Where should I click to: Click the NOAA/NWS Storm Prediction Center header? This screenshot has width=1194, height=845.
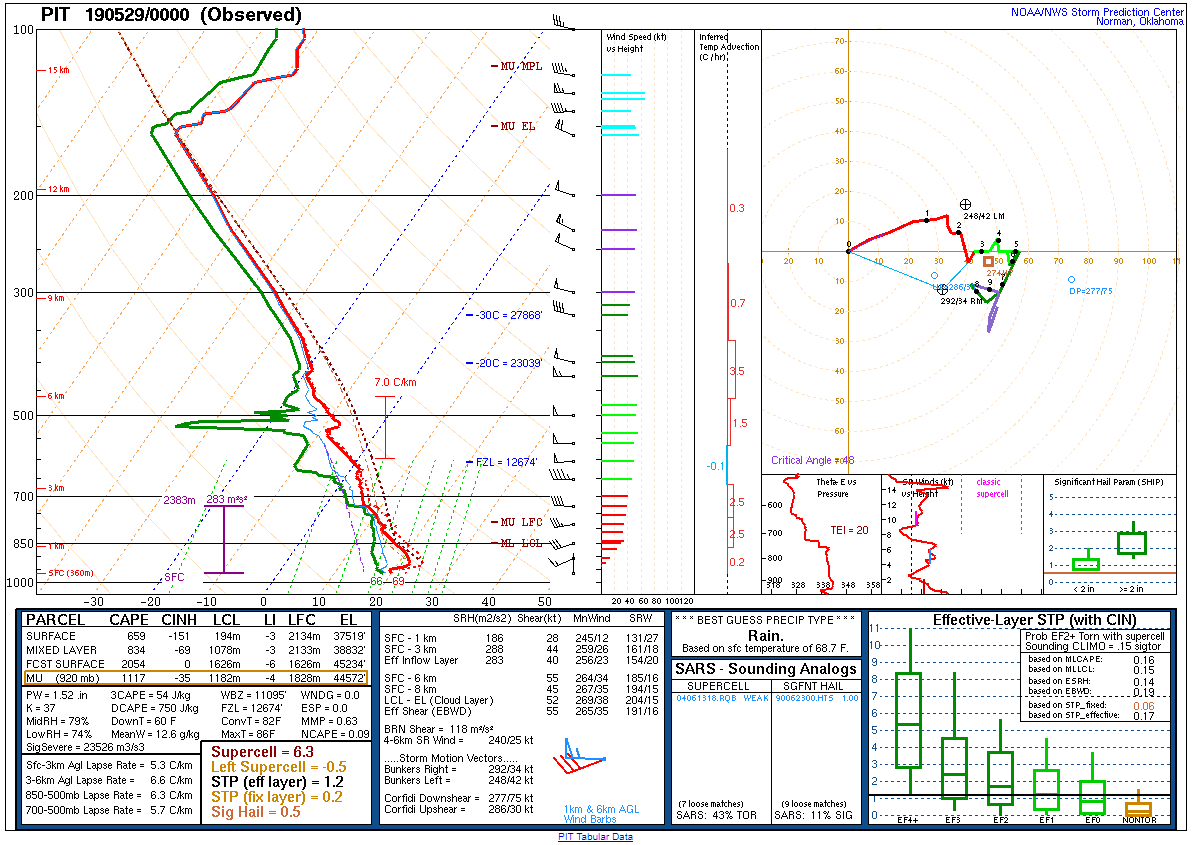click(1097, 12)
